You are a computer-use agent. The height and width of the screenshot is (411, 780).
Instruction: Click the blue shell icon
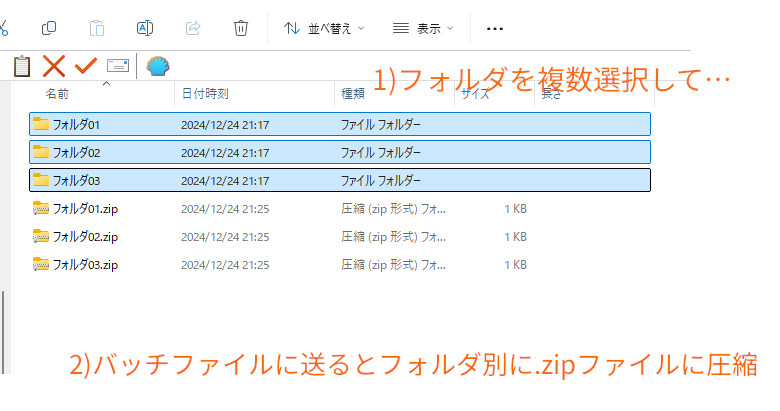click(158, 66)
